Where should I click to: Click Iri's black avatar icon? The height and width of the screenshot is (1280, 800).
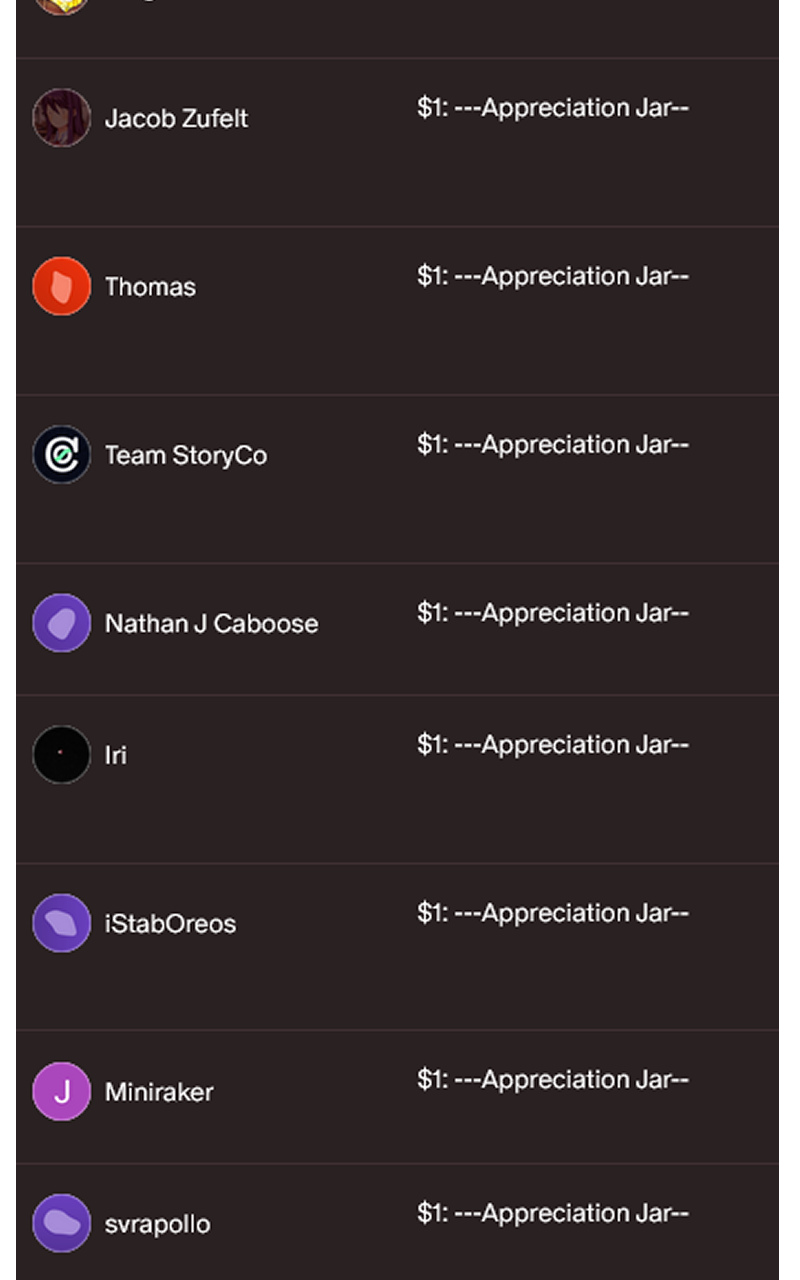point(61,754)
